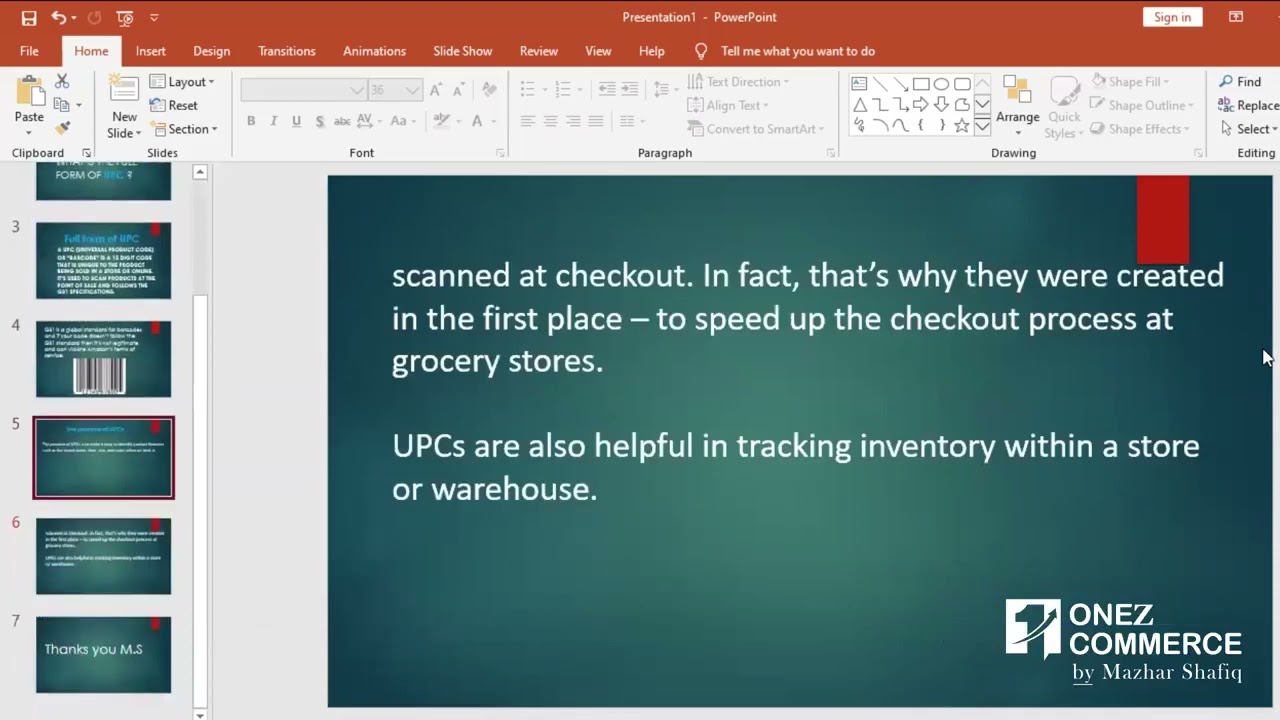Image resolution: width=1280 pixels, height=720 pixels.
Task: Switch to the Transitions tab
Action: 287,51
